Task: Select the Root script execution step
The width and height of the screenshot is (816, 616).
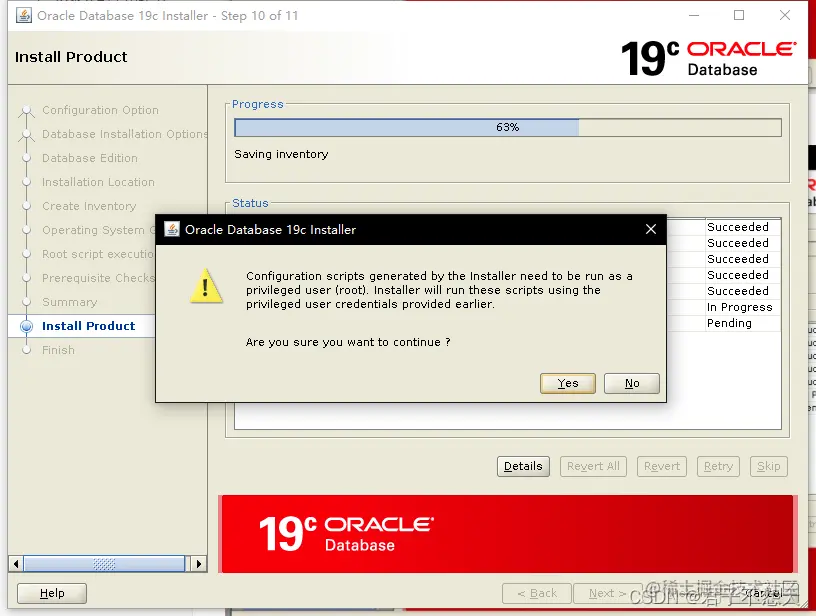Action: 98,254
